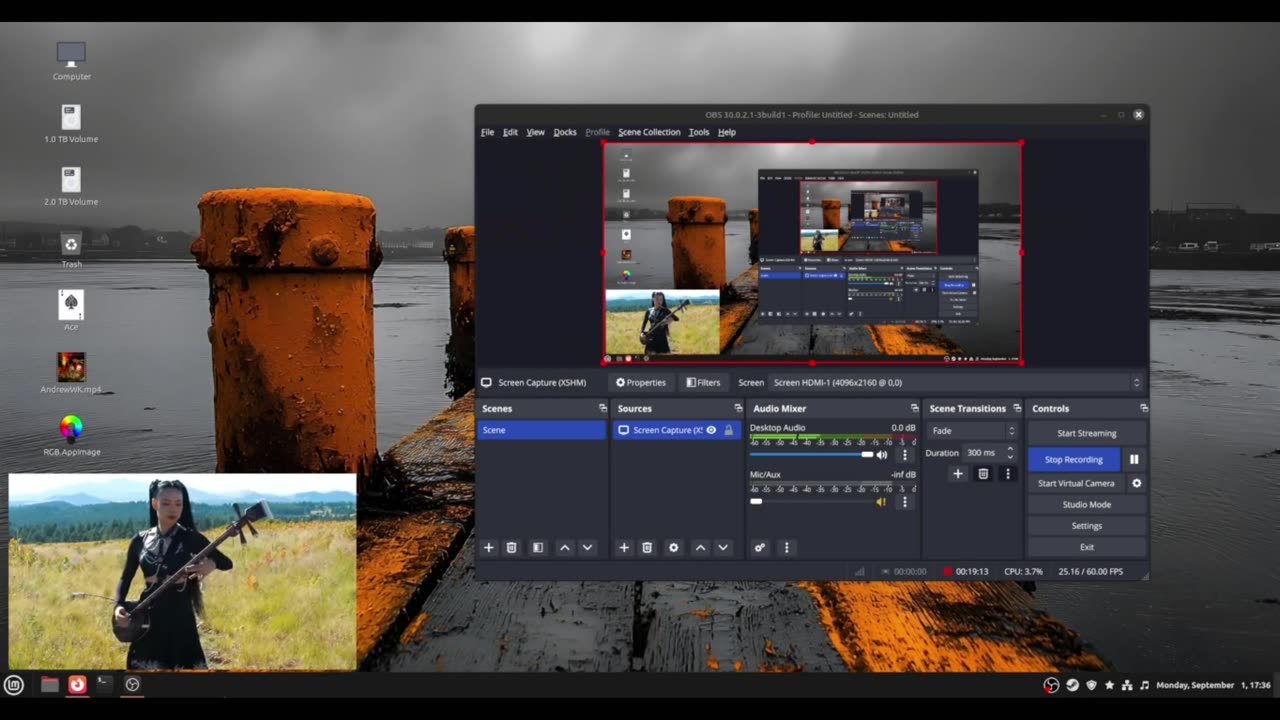Mute Desktop Audio speaker icon
This screenshot has width=1280, height=720.
point(882,455)
